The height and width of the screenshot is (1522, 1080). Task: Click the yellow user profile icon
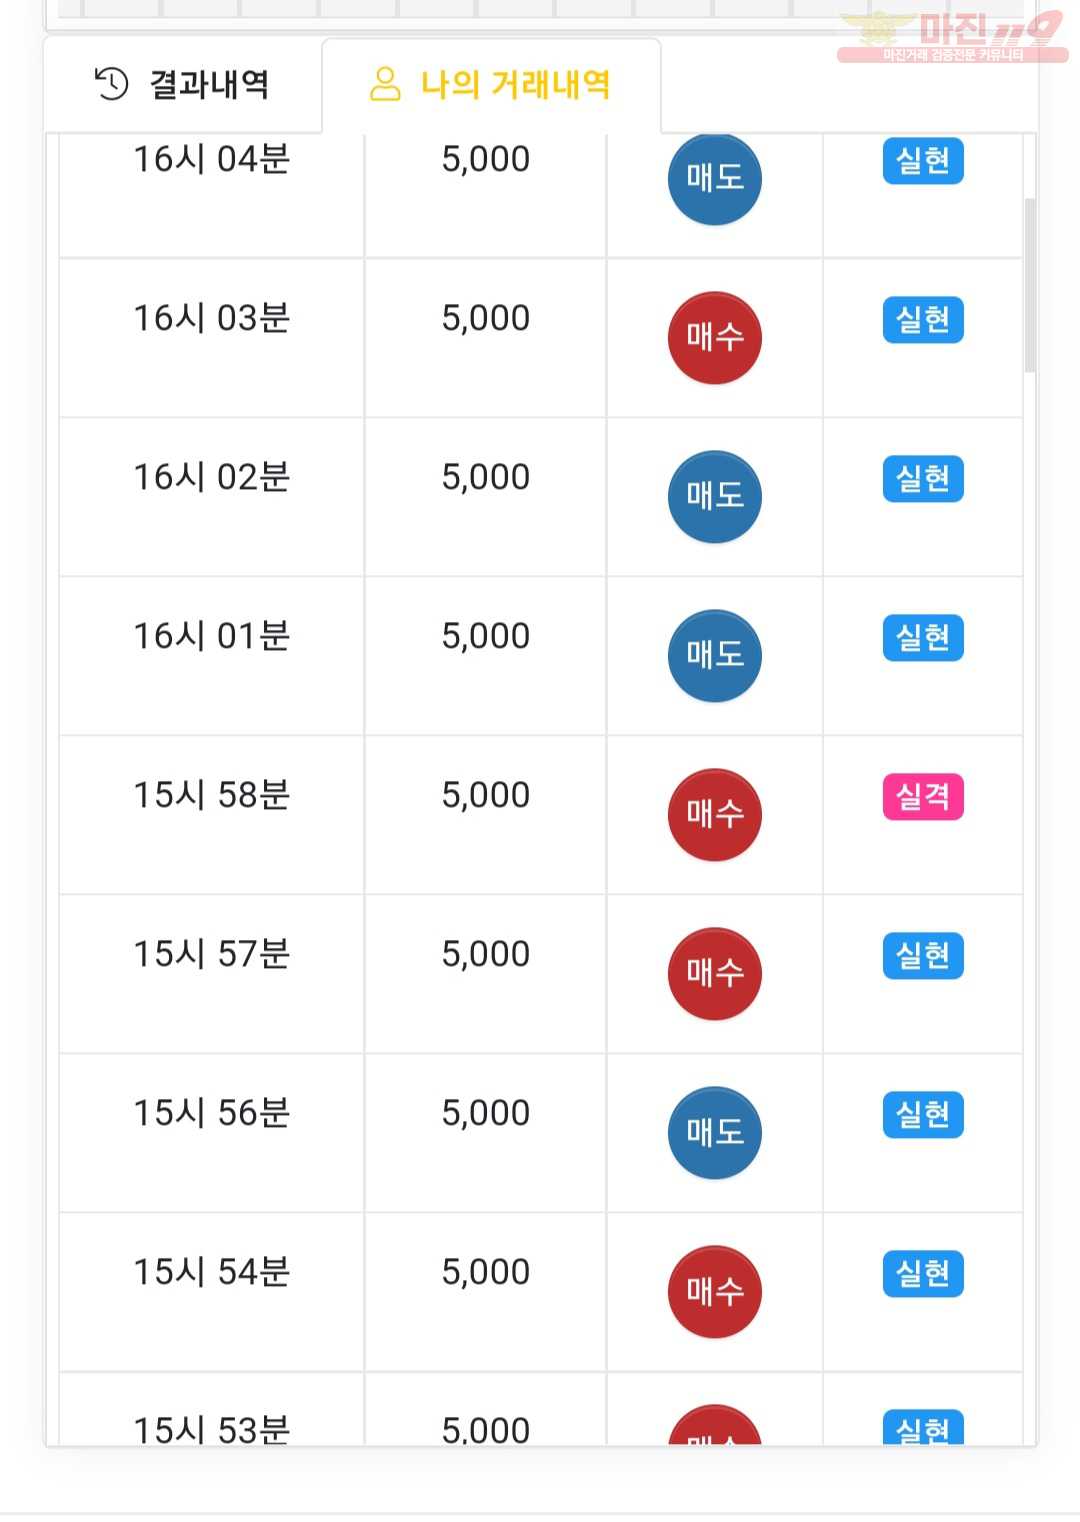tap(385, 84)
